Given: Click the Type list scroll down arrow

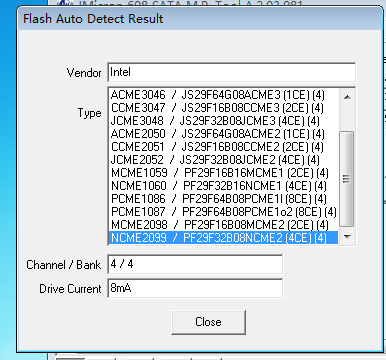Looking at the screenshot, I should tap(347, 237).
